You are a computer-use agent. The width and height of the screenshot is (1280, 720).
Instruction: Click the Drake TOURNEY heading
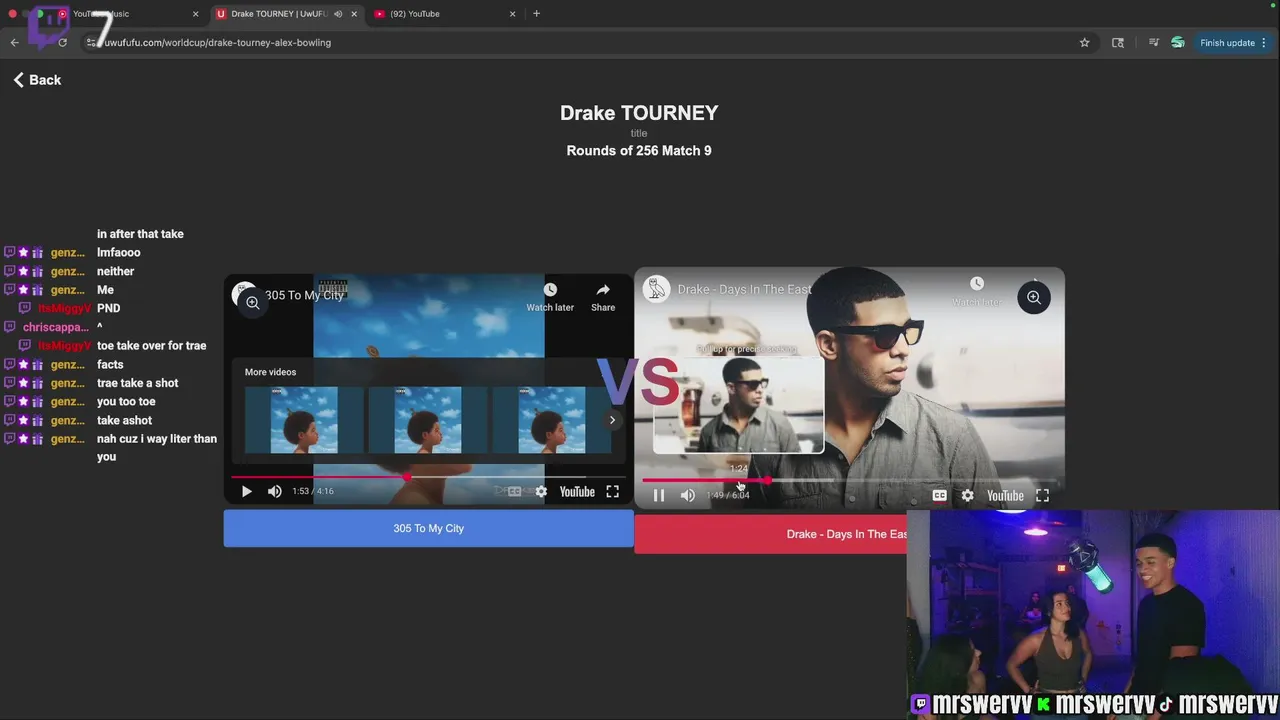click(x=639, y=113)
